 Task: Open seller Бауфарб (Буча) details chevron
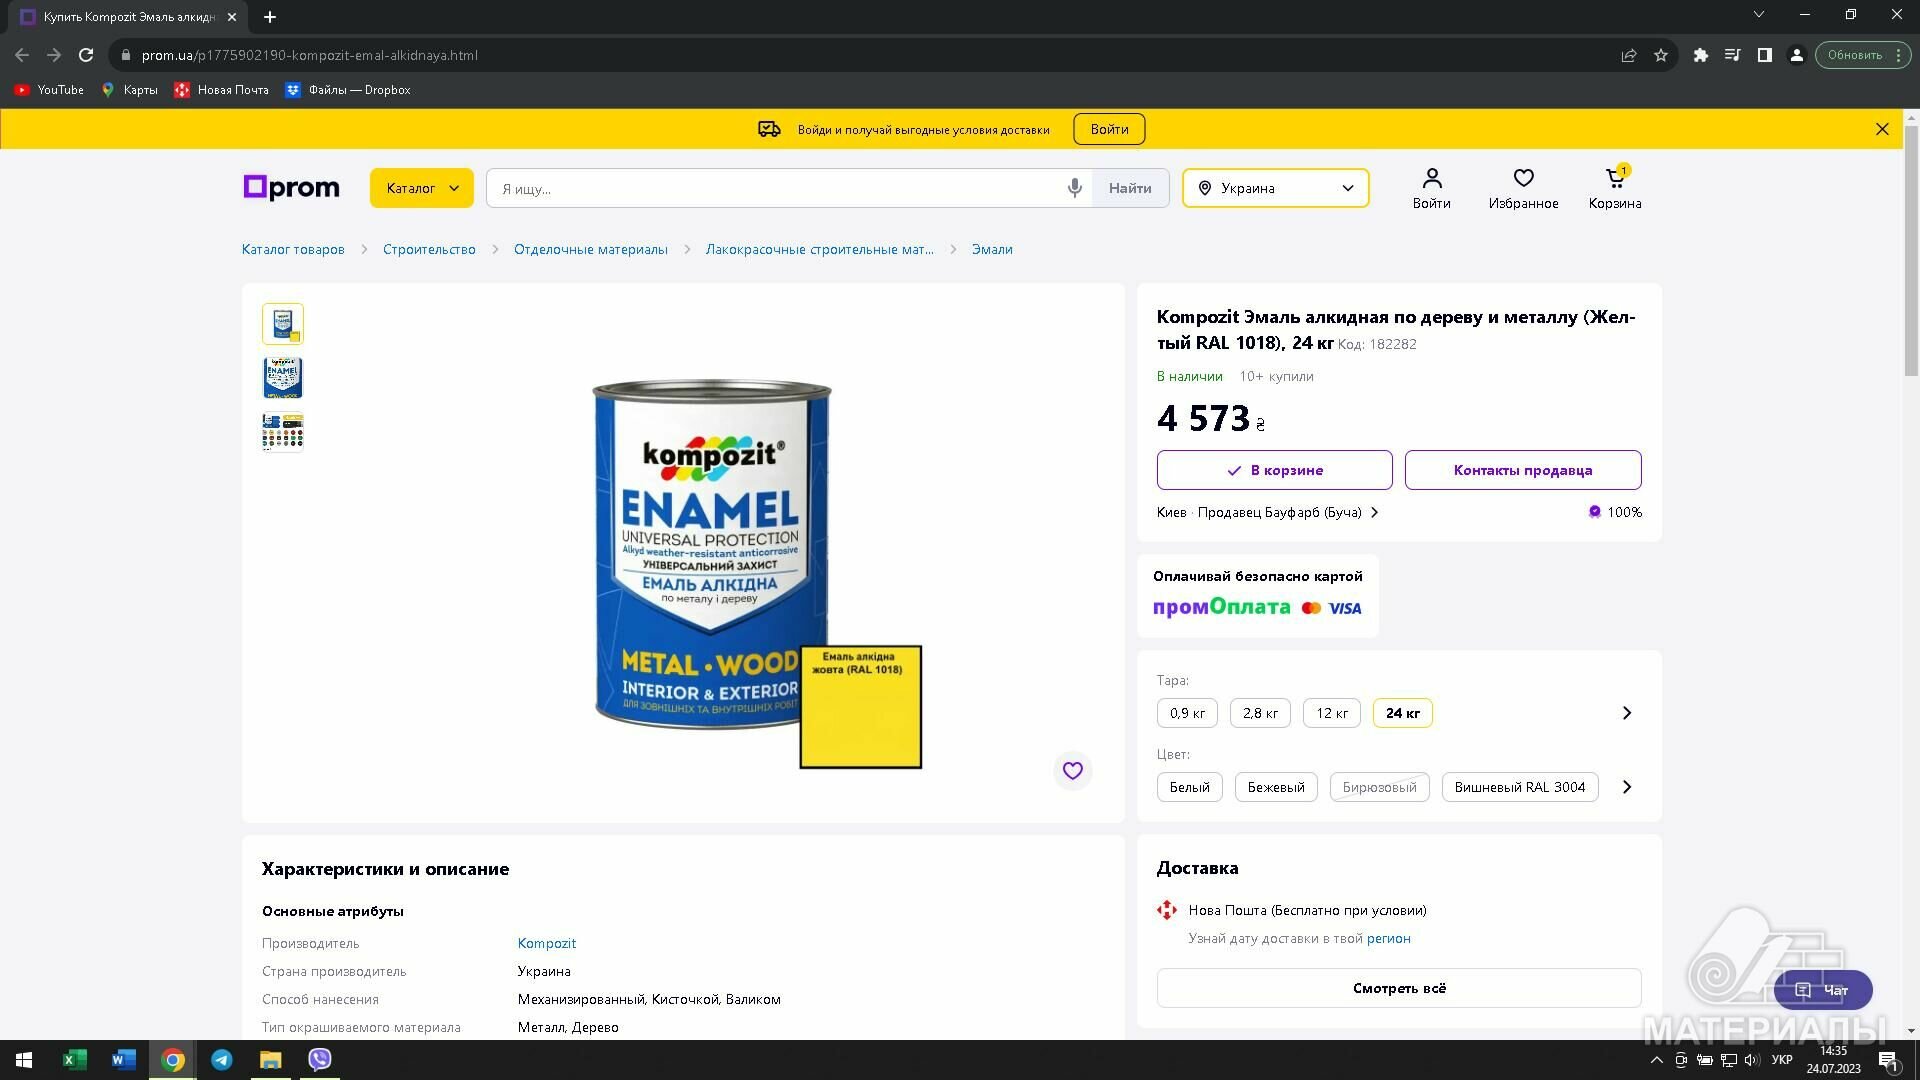tap(1375, 512)
